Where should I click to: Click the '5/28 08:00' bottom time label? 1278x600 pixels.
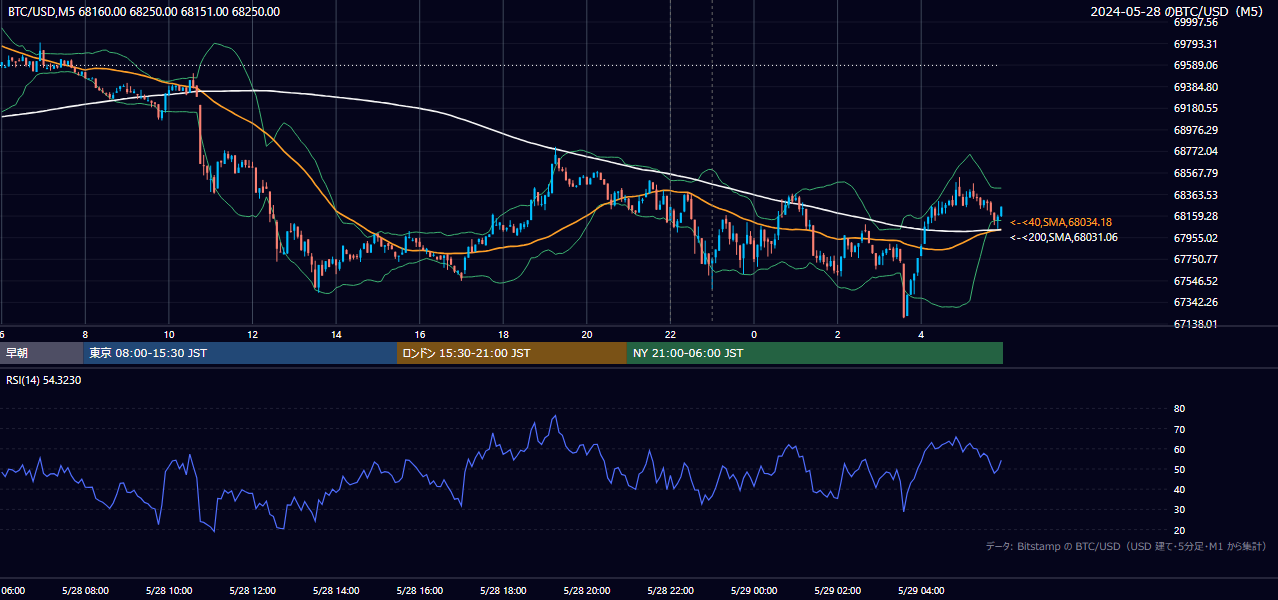tap(85, 590)
